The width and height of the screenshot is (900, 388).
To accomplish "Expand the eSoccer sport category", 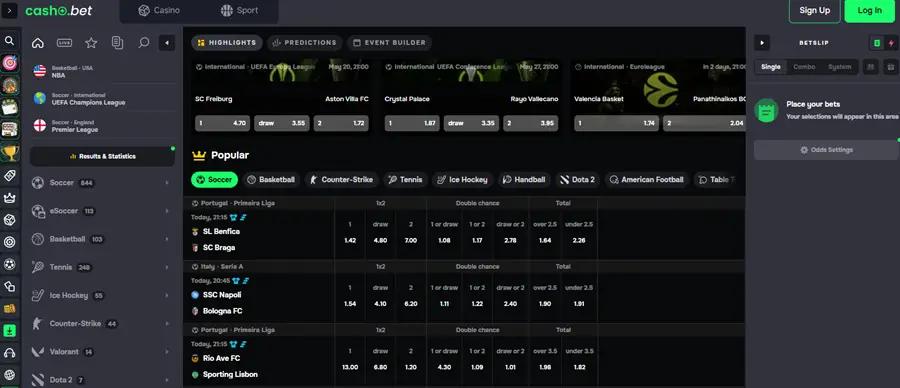I will (x=102, y=211).
